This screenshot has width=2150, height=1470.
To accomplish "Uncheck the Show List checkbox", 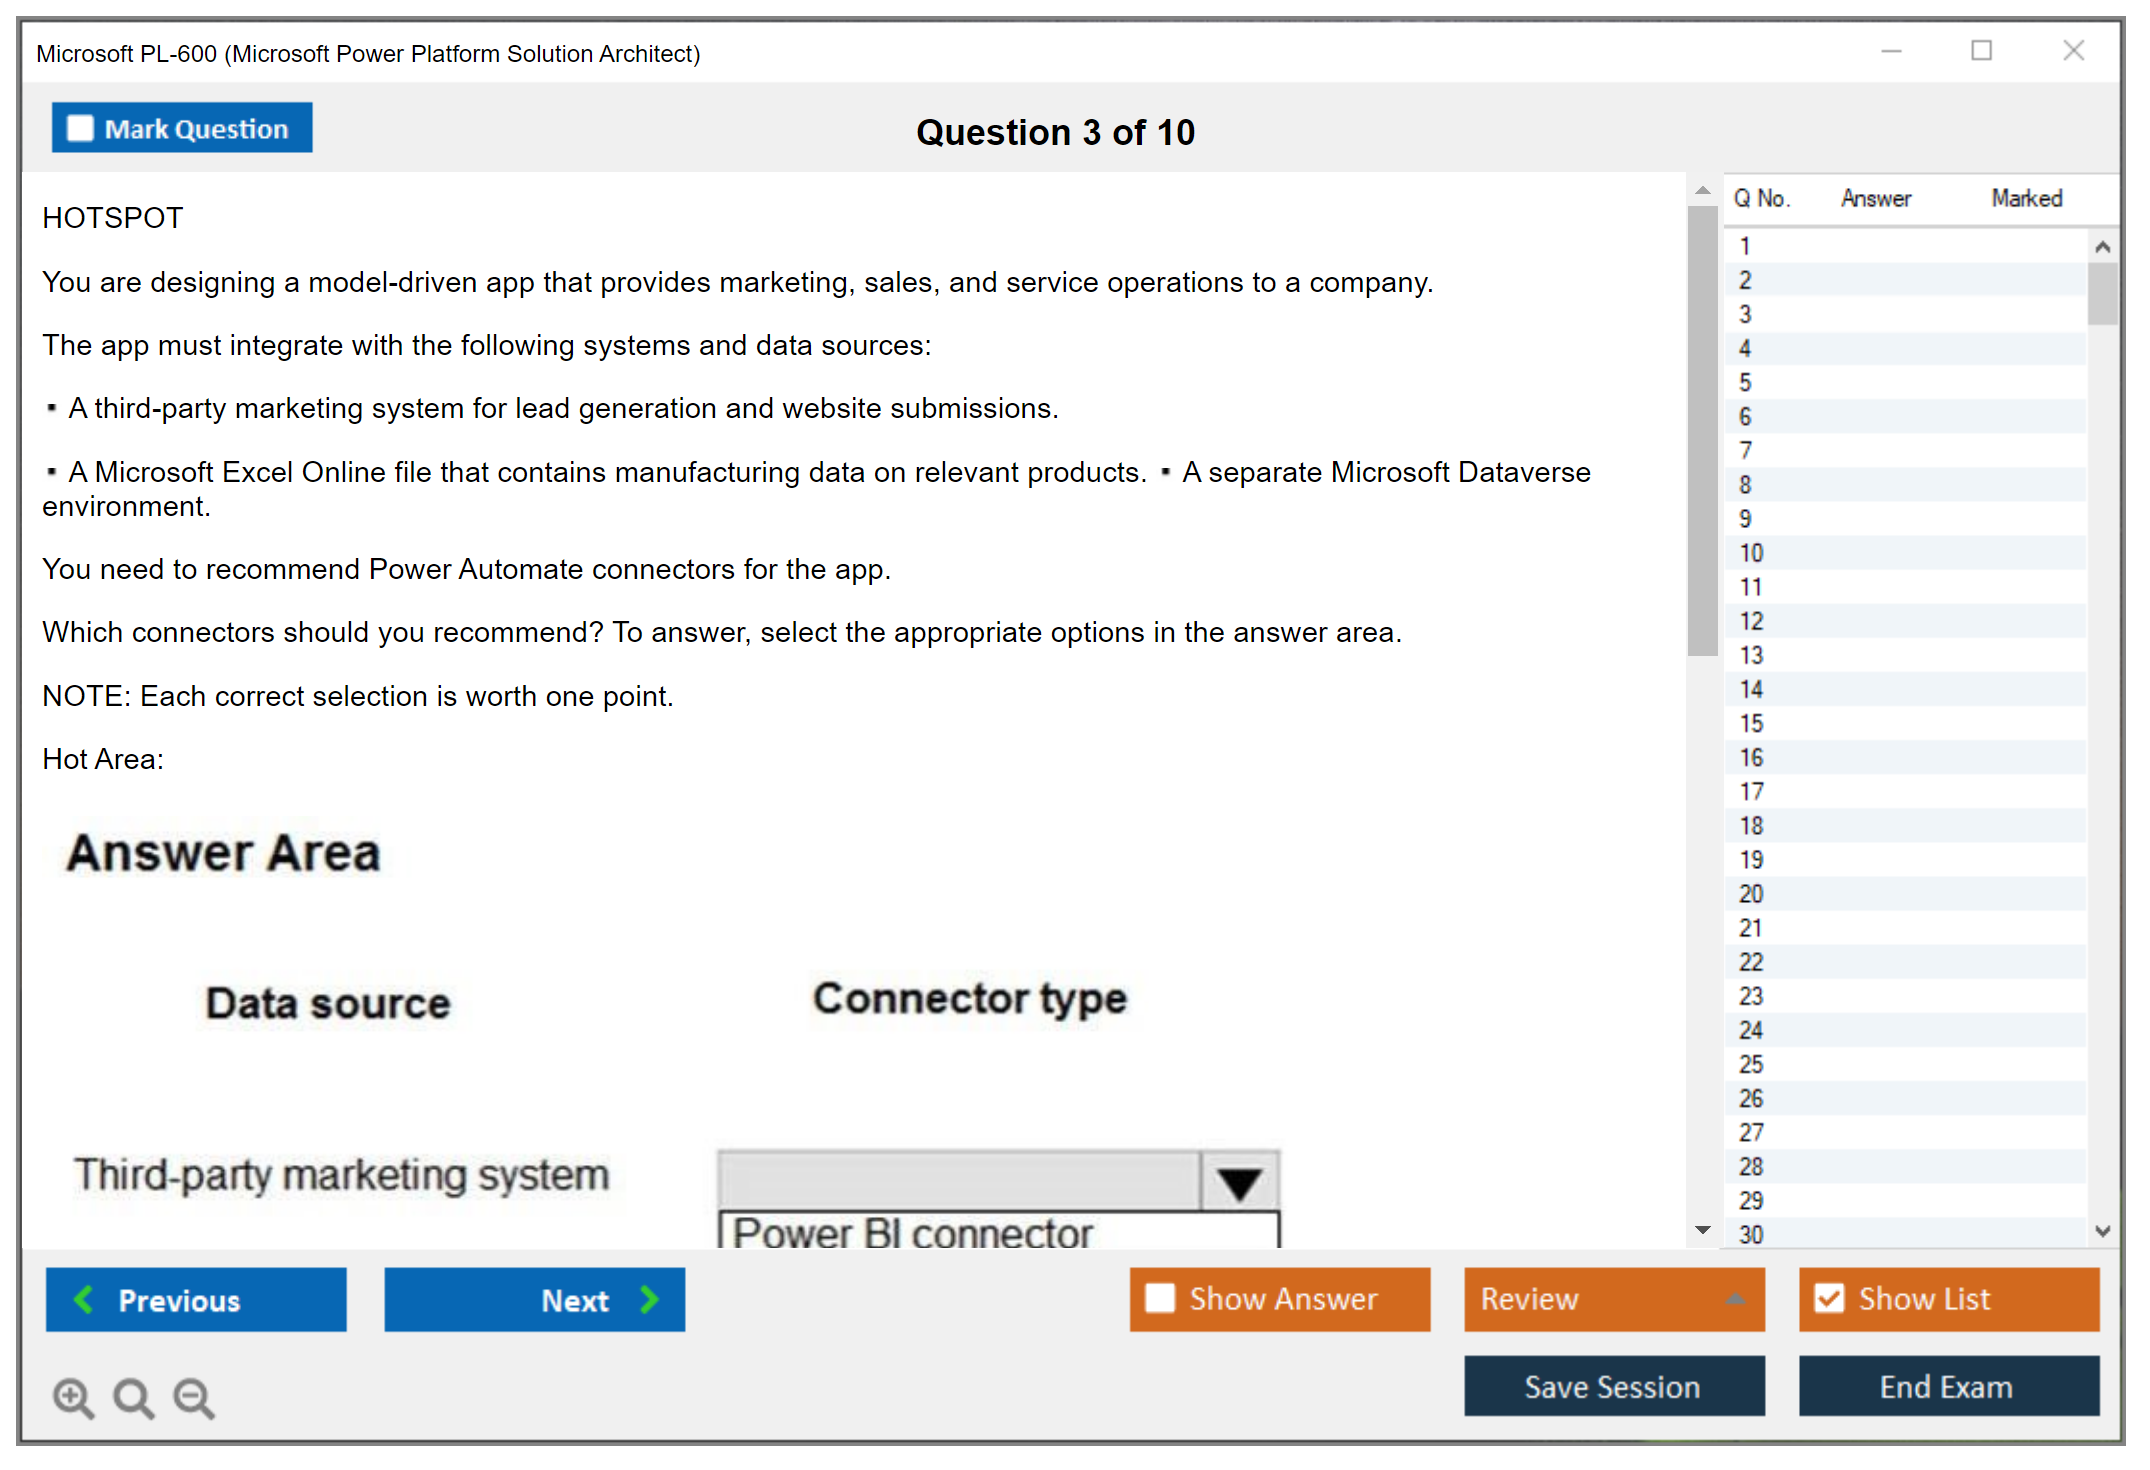I will point(1829,1298).
